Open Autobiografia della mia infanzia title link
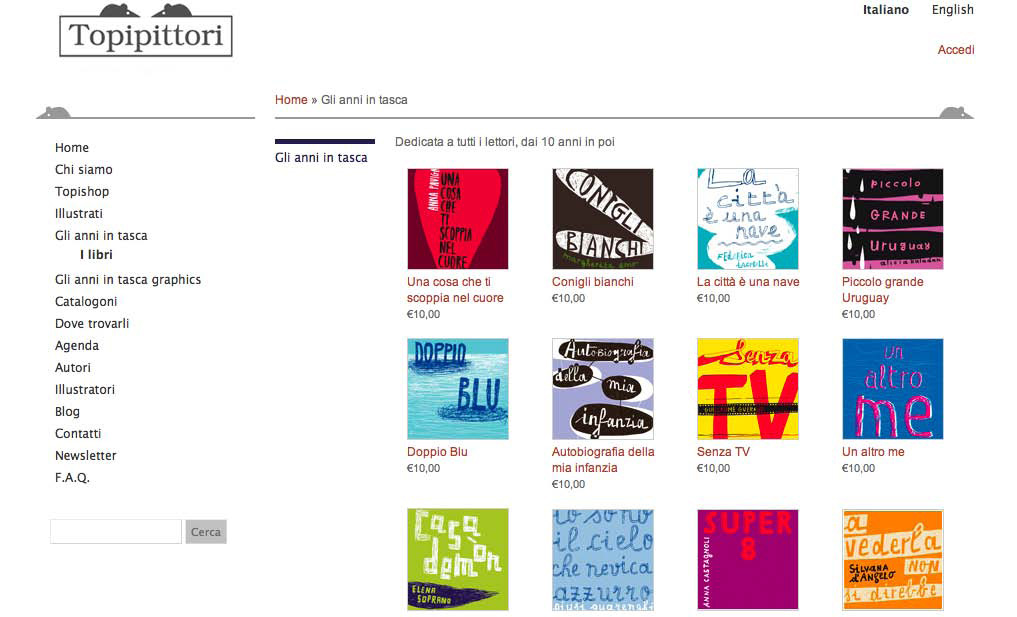The height and width of the screenshot is (617, 1017). coord(603,460)
